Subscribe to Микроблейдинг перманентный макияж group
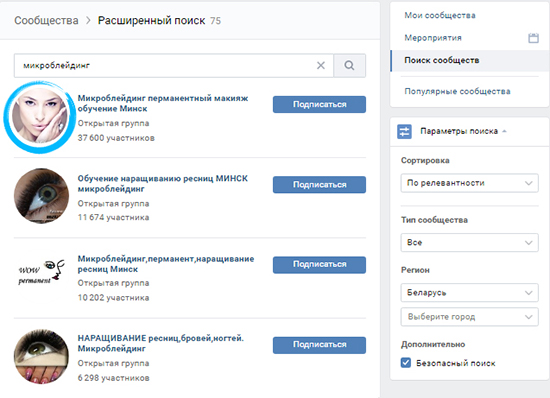Image resolution: width=550 pixels, height=398 pixels. tap(319, 104)
